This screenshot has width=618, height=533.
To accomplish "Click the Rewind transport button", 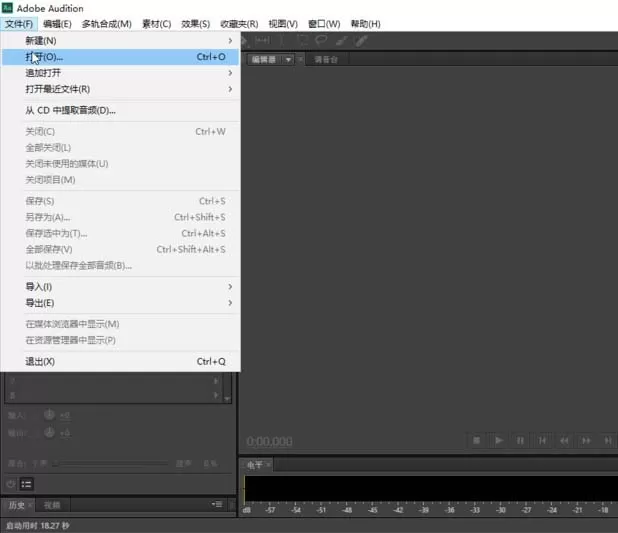I will pyautogui.click(x=564, y=440).
